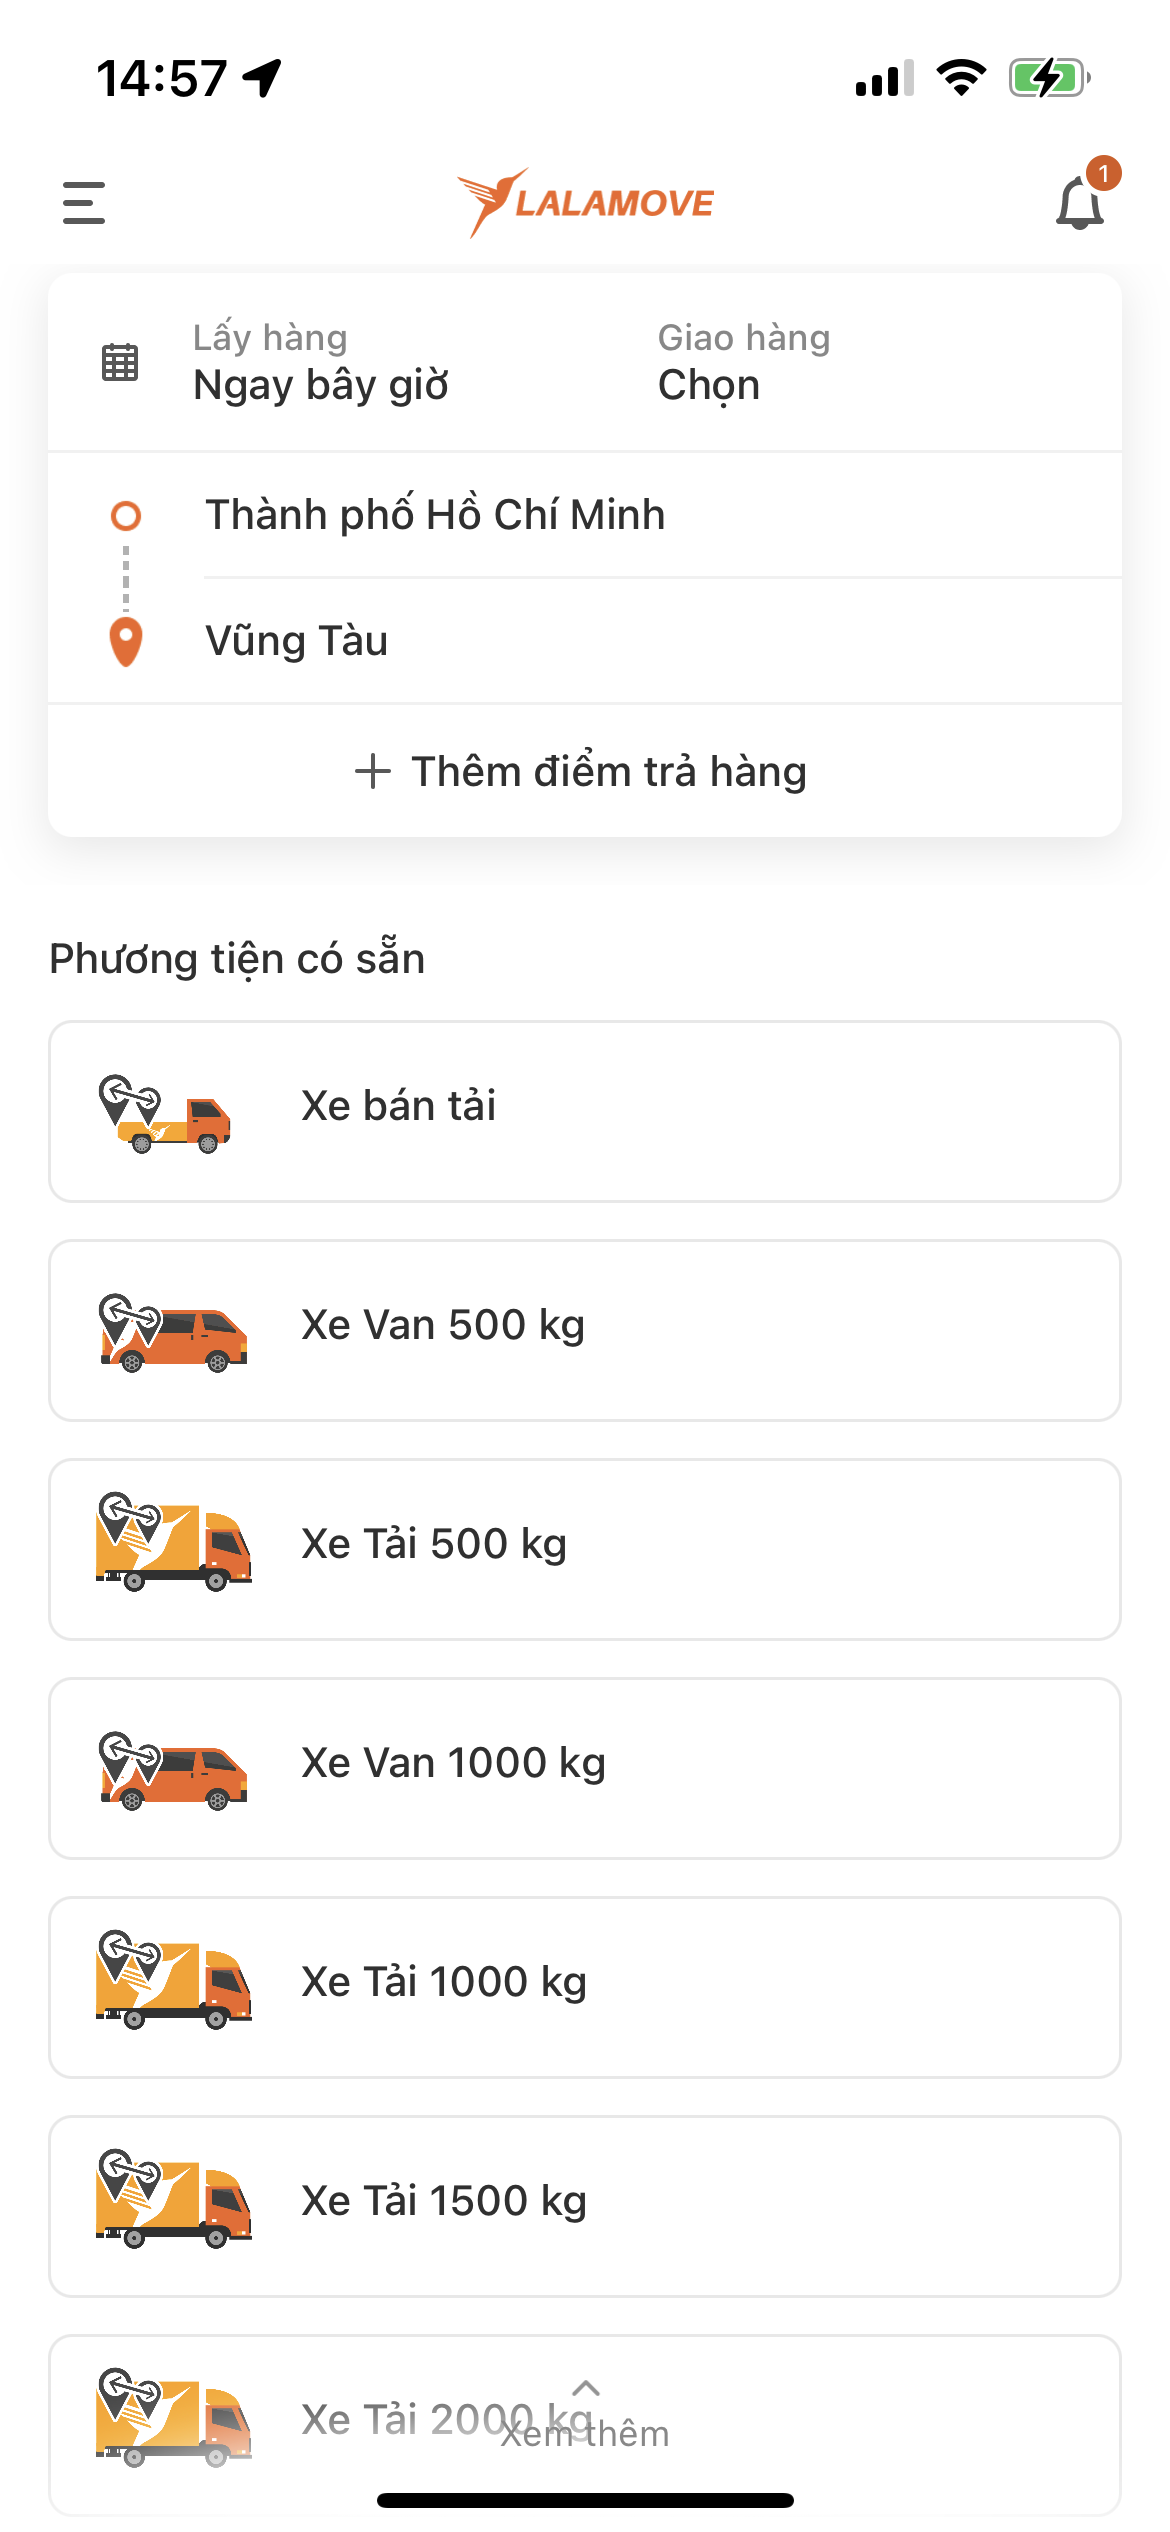The width and height of the screenshot is (1170, 2532).
Task: Select the Xe Tải 1500 kg vehicle option
Action: pos(585,2207)
